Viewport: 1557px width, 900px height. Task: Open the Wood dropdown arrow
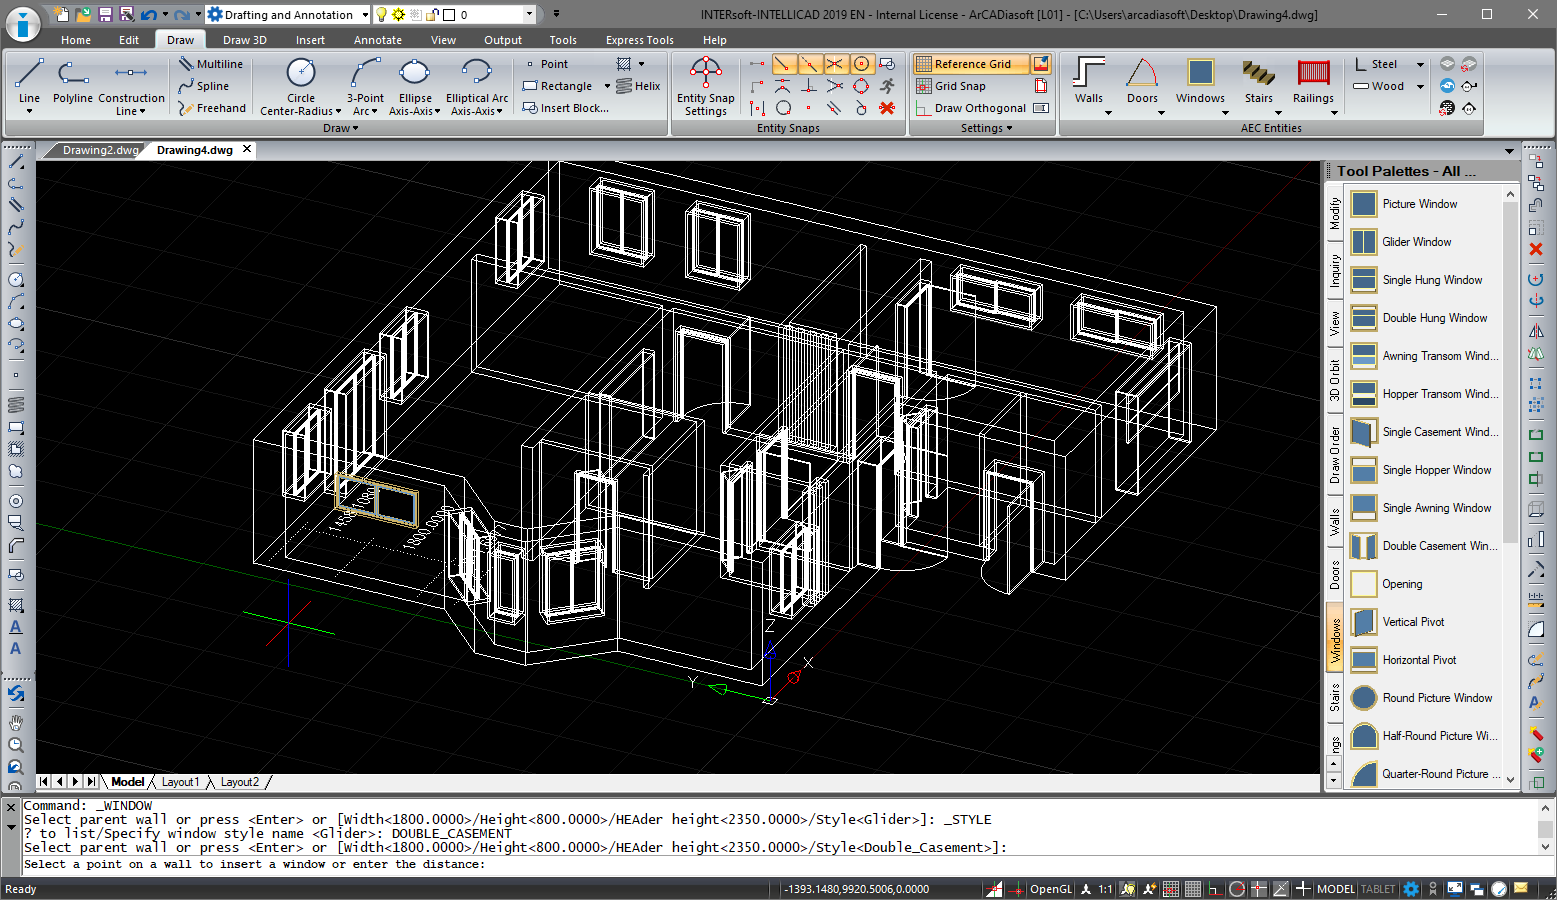click(x=1420, y=86)
